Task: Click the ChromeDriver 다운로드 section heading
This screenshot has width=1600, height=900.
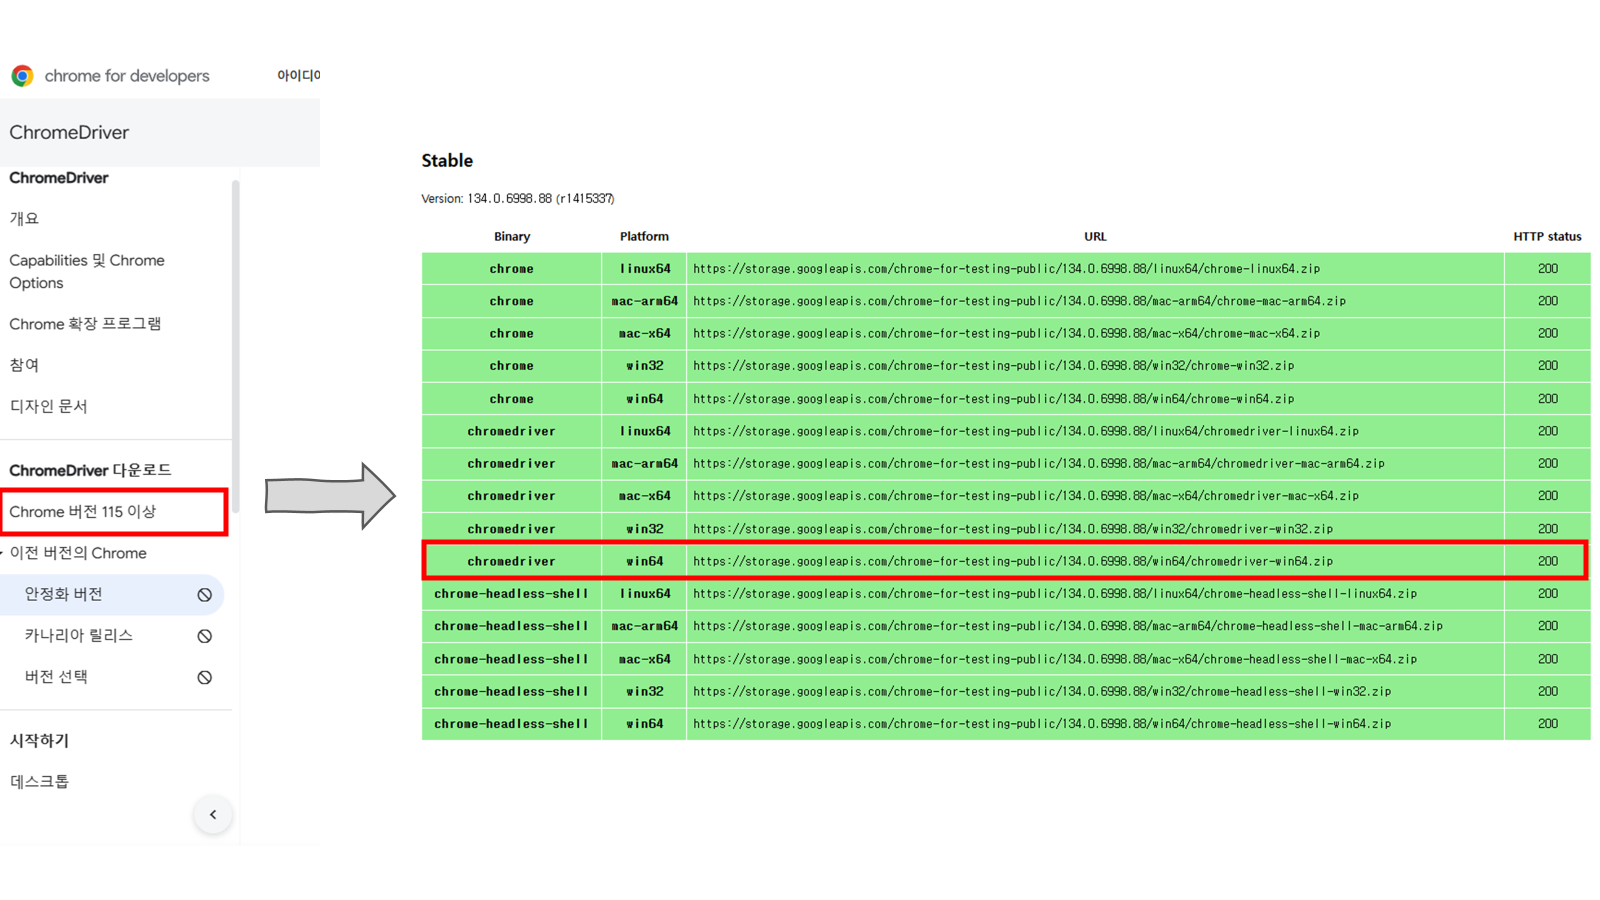Action: coord(90,470)
